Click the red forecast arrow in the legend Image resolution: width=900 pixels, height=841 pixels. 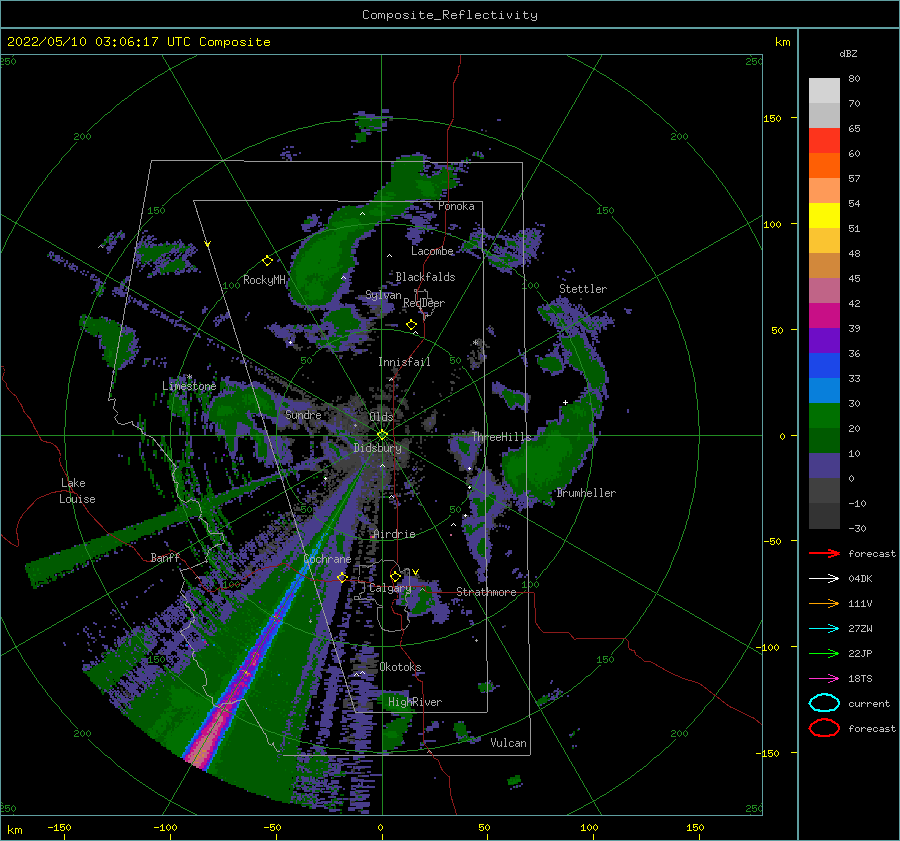click(x=824, y=553)
